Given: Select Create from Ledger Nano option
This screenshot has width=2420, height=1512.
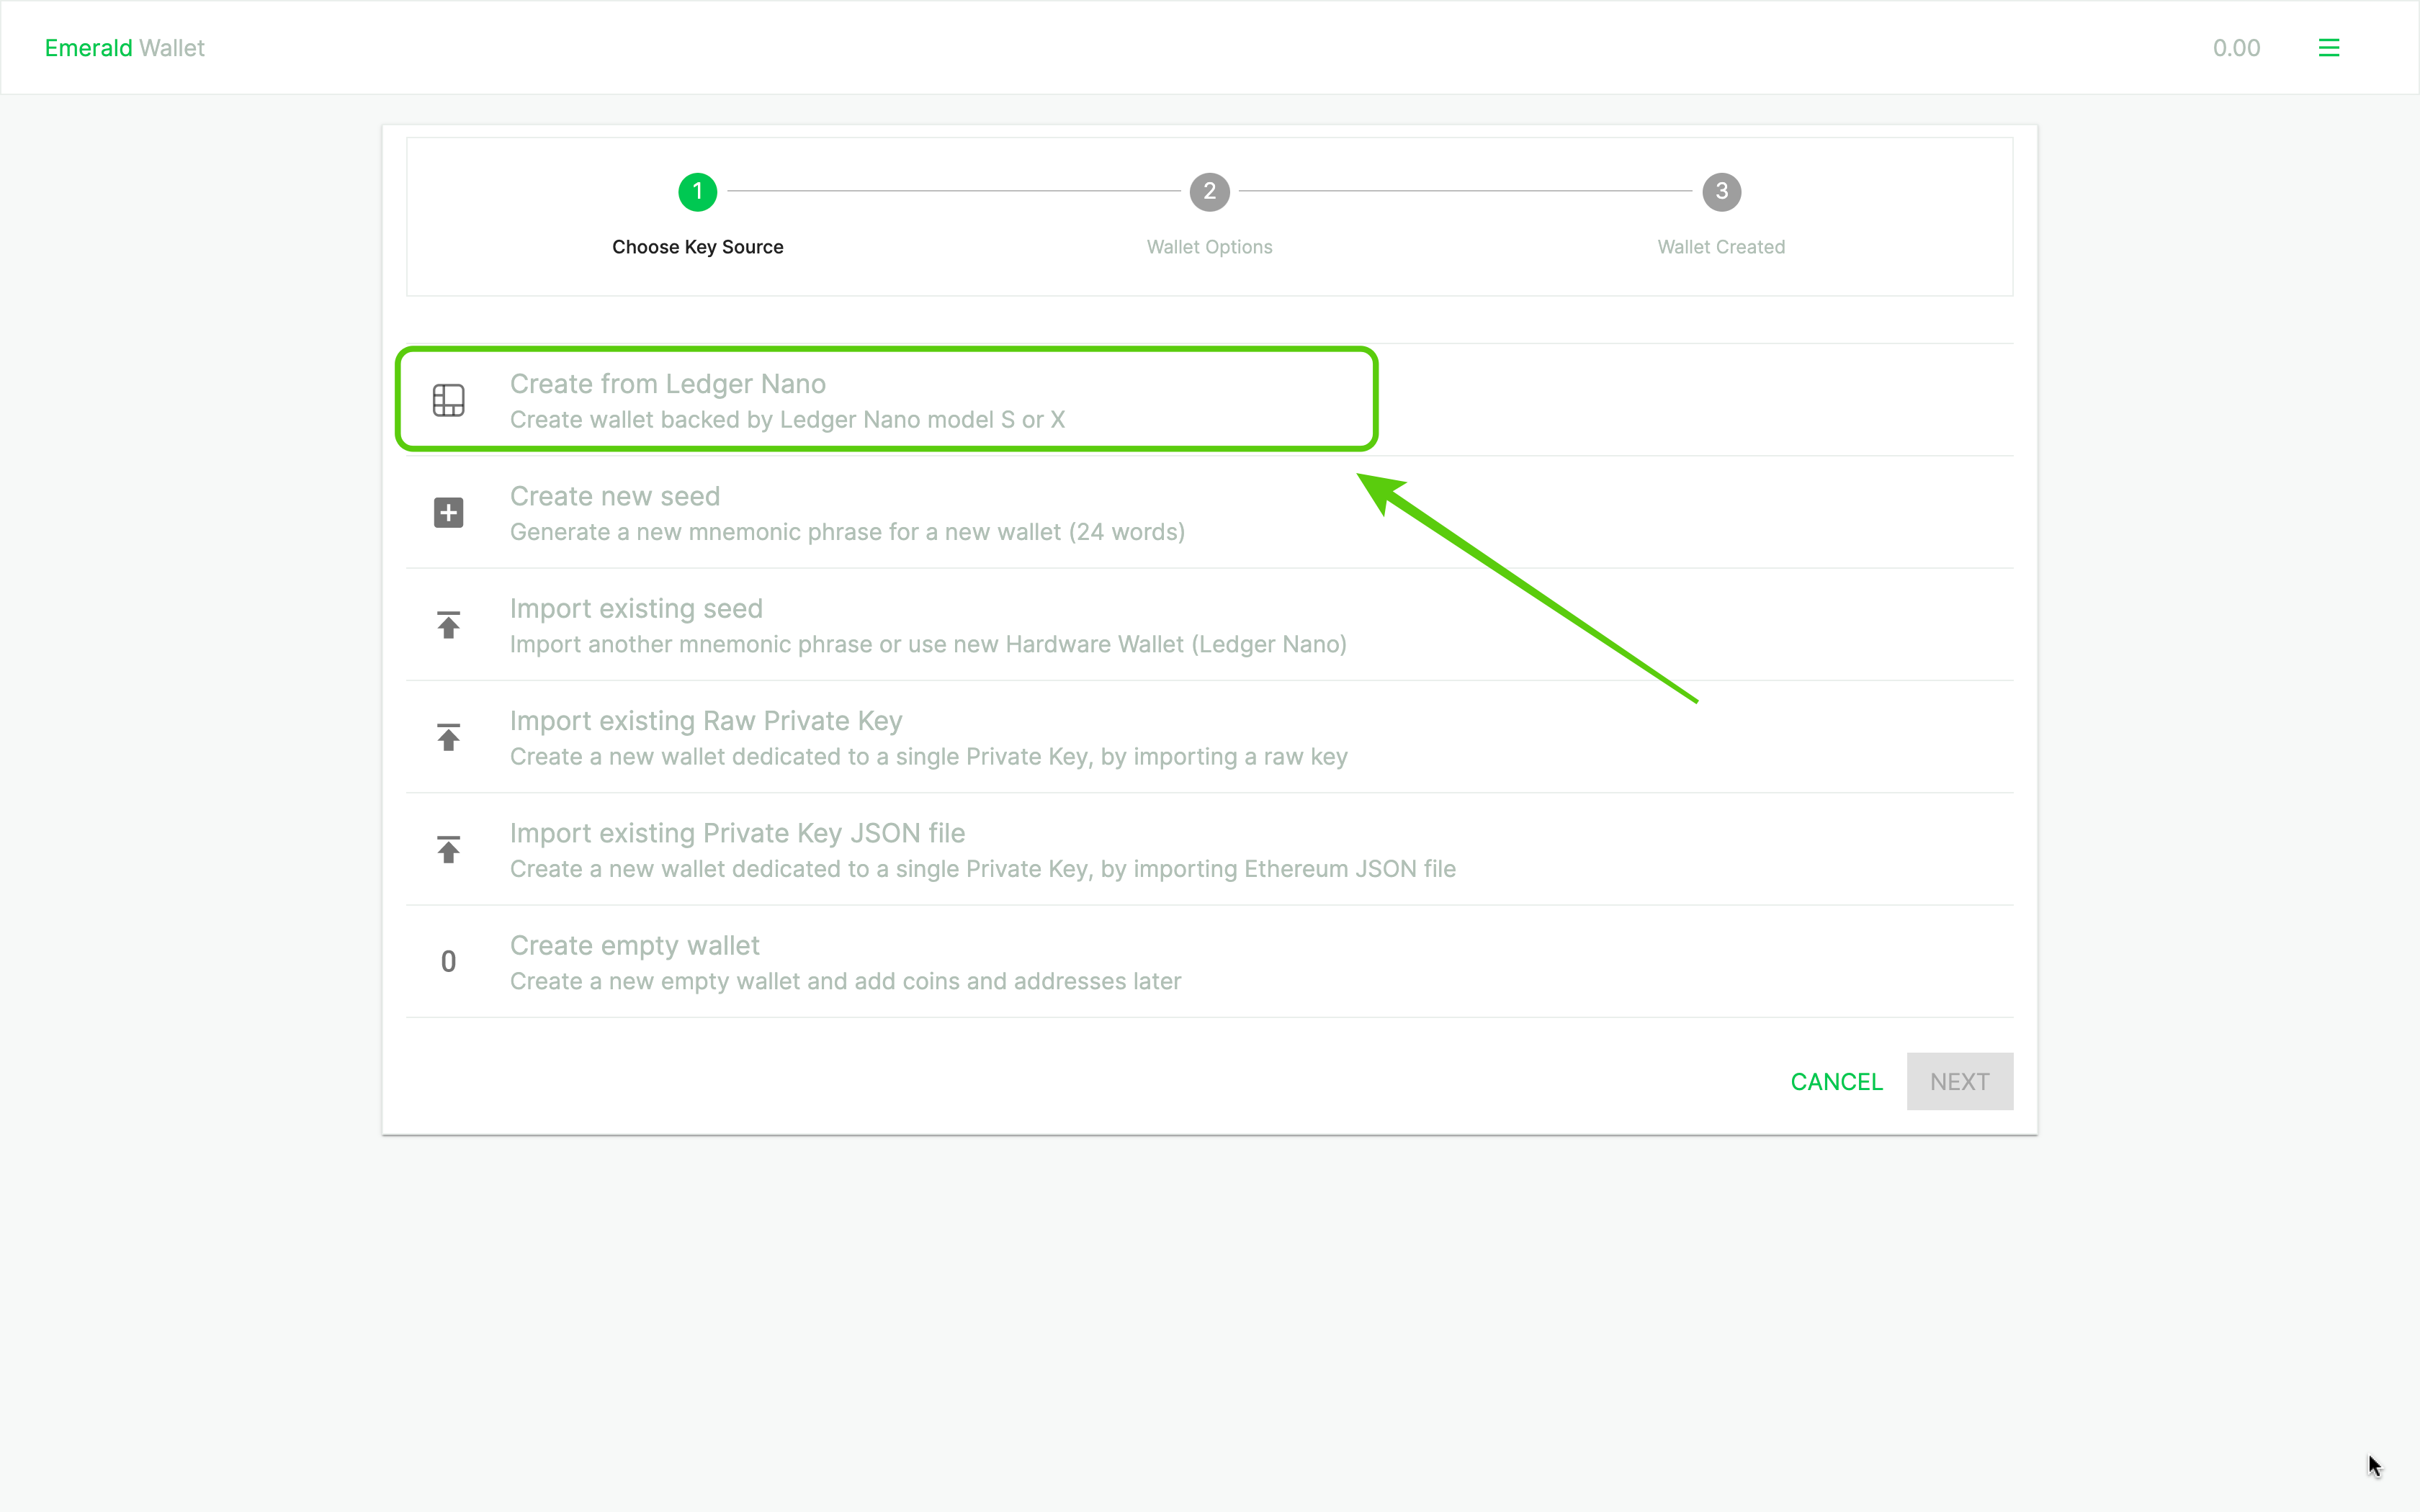Looking at the screenshot, I should (667, 384).
